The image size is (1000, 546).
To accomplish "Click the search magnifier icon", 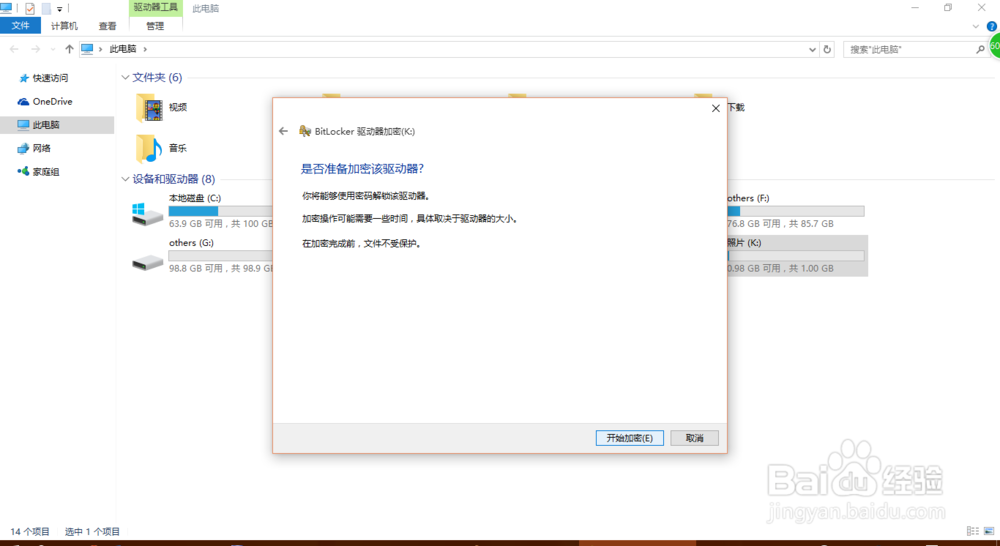I will [980, 49].
